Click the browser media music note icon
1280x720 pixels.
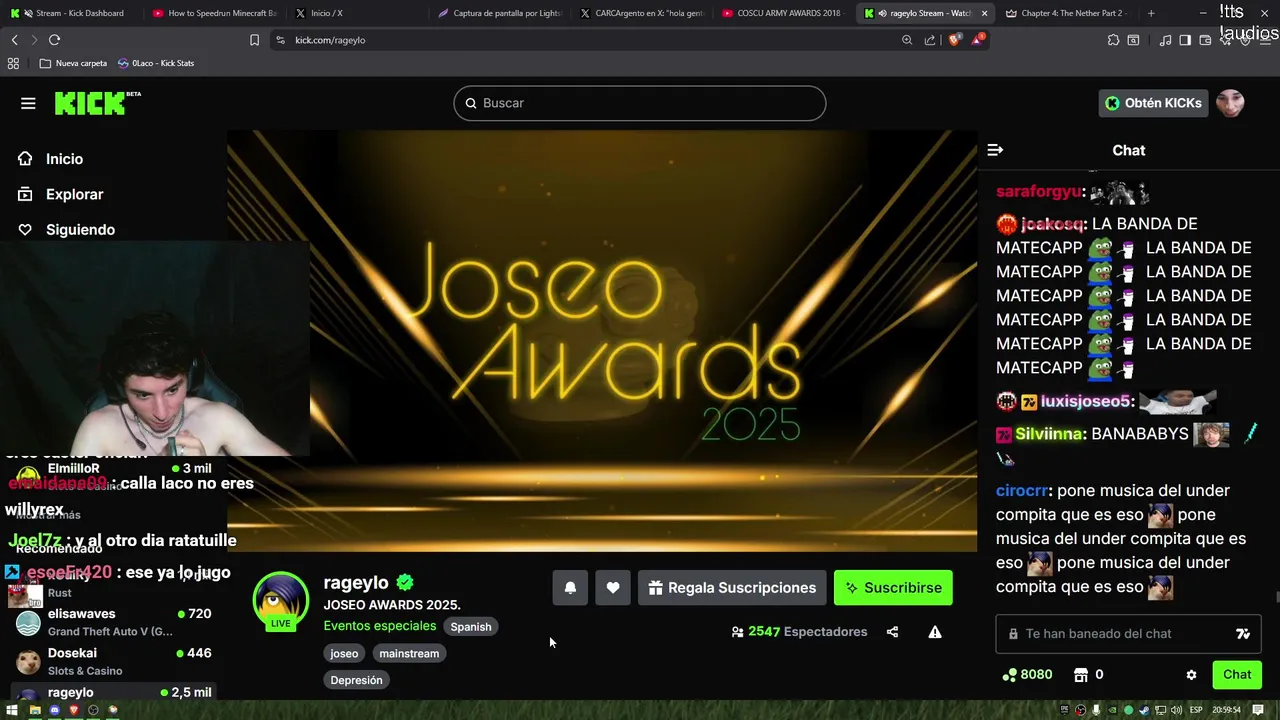coord(1165,40)
